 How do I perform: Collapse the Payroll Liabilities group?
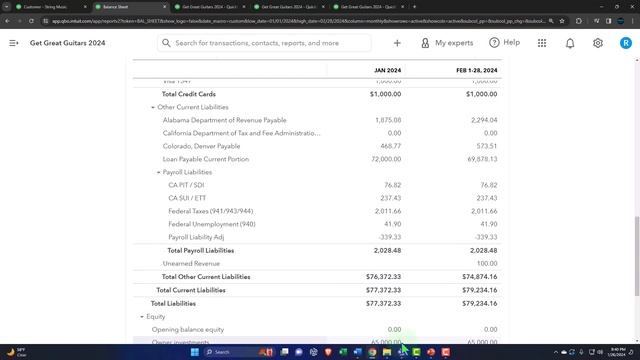pyautogui.click(x=158, y=172)
